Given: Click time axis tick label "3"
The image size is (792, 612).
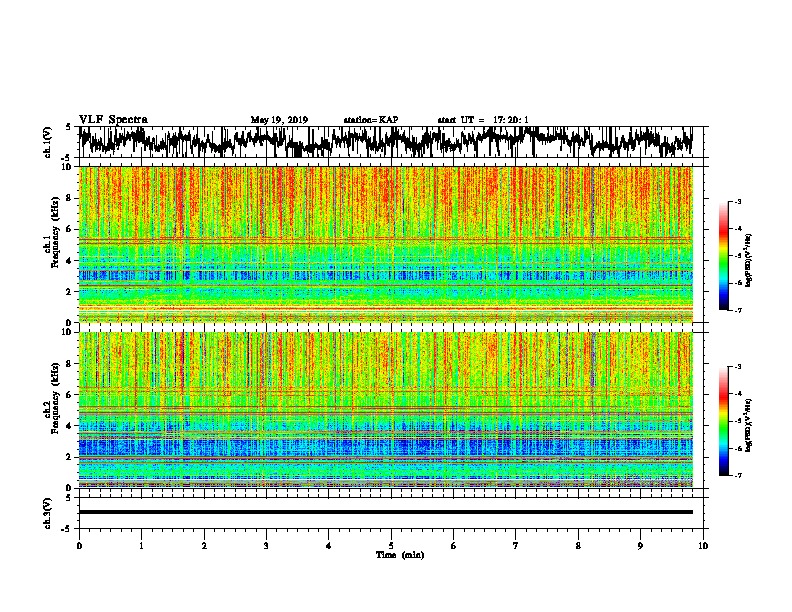Looking at the screenshot, I should point(266,546).
